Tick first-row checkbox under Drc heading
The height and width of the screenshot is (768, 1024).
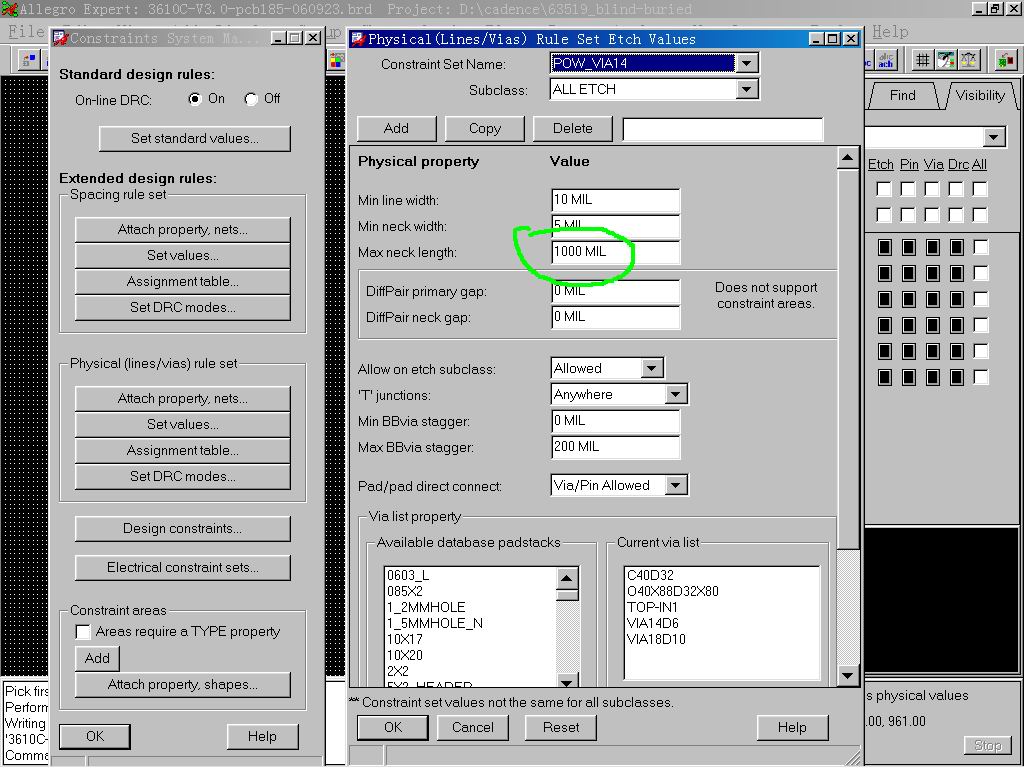tap(956, 189)
